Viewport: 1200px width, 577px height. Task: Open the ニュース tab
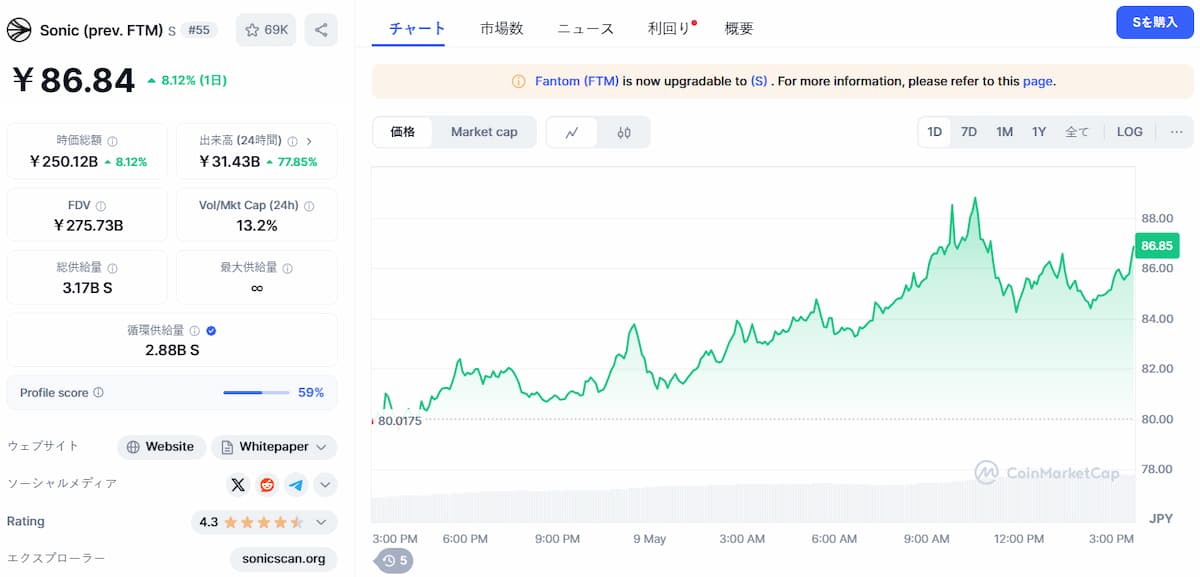coord(585,29)
